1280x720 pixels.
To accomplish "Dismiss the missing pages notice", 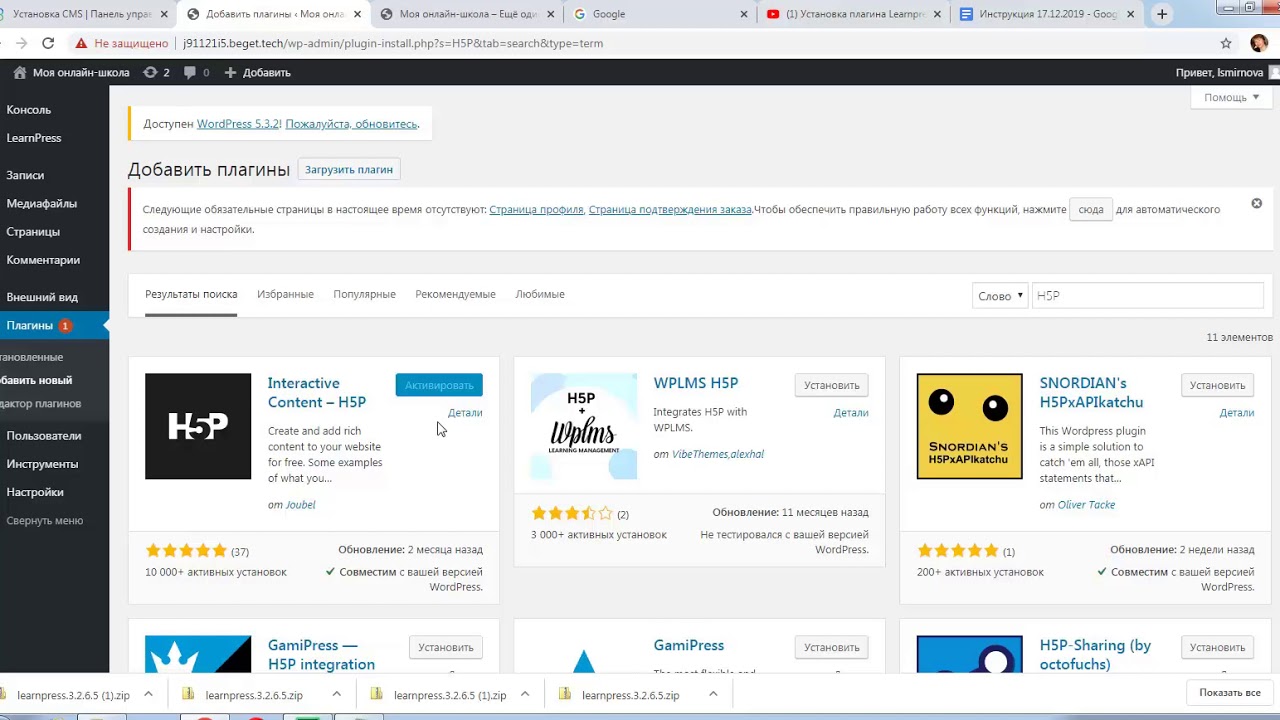I will (x=1257, y=204).
